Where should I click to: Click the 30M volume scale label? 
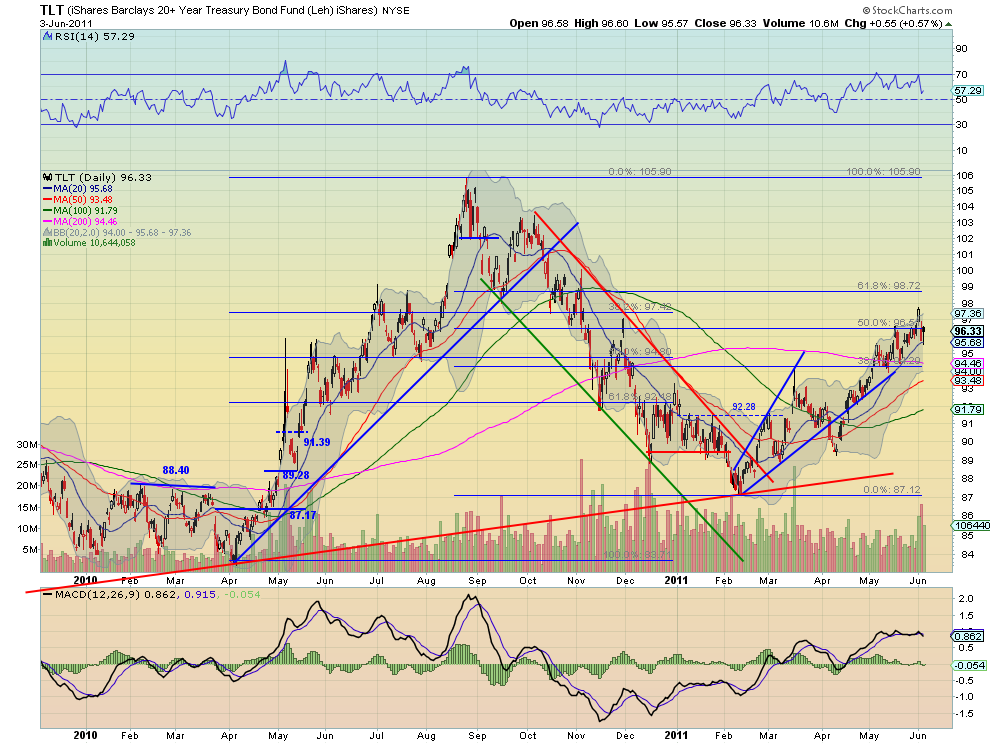coord(27,445)
